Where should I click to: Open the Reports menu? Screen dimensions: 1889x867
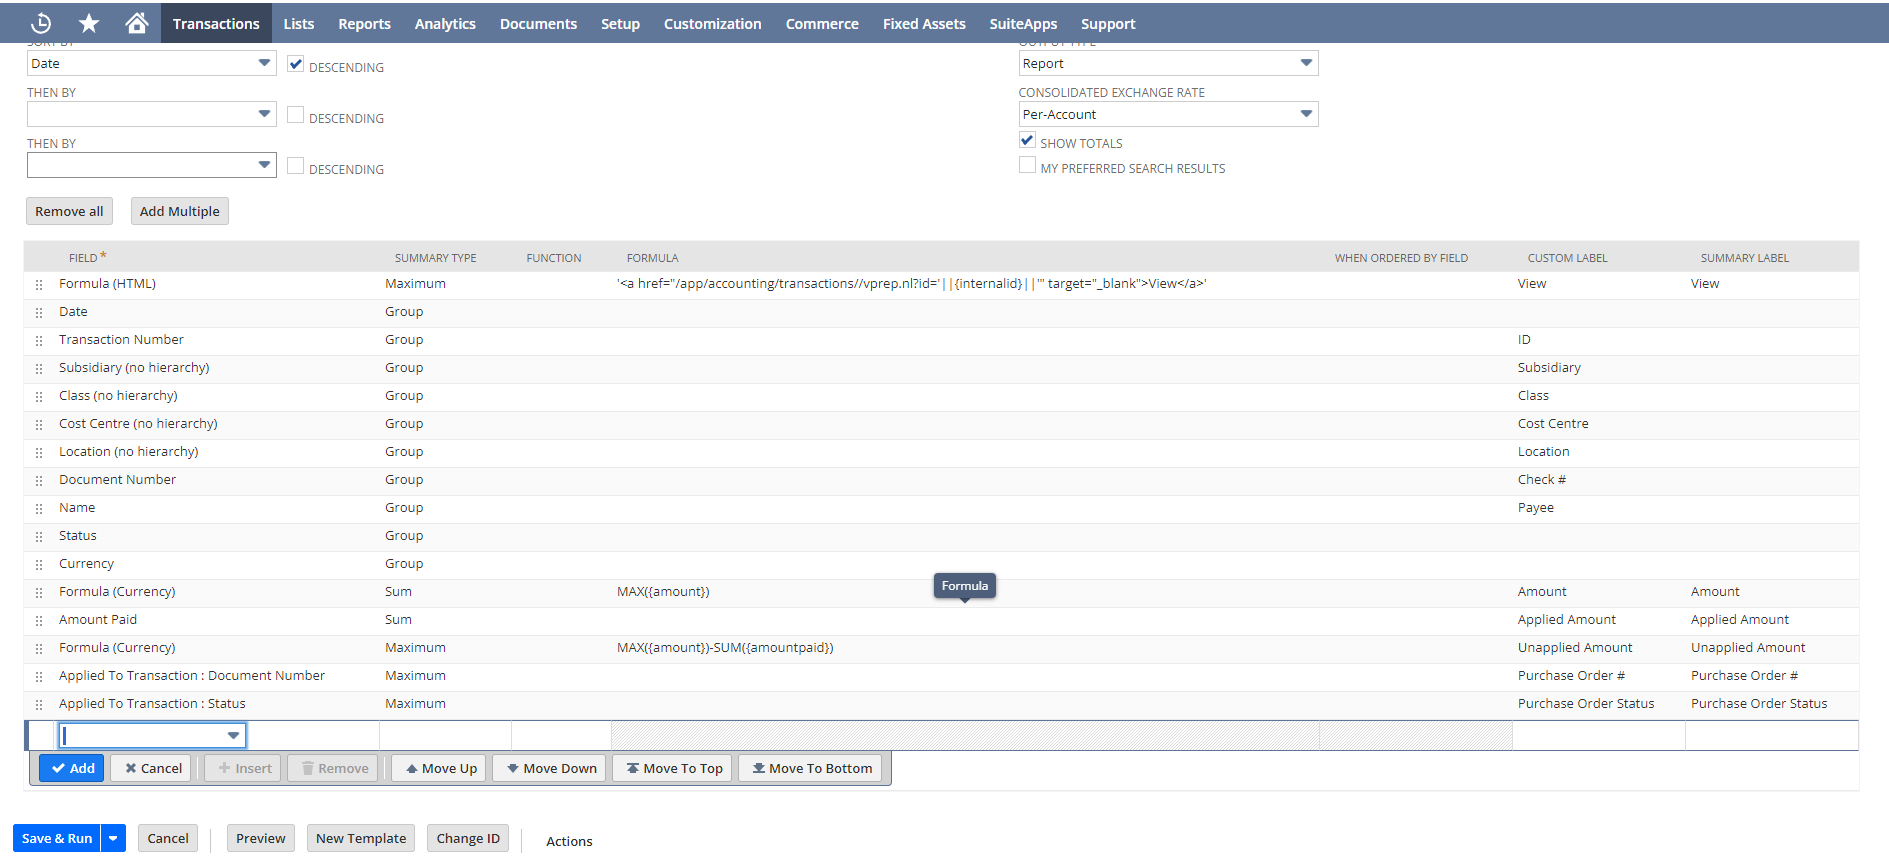[364, 23]
